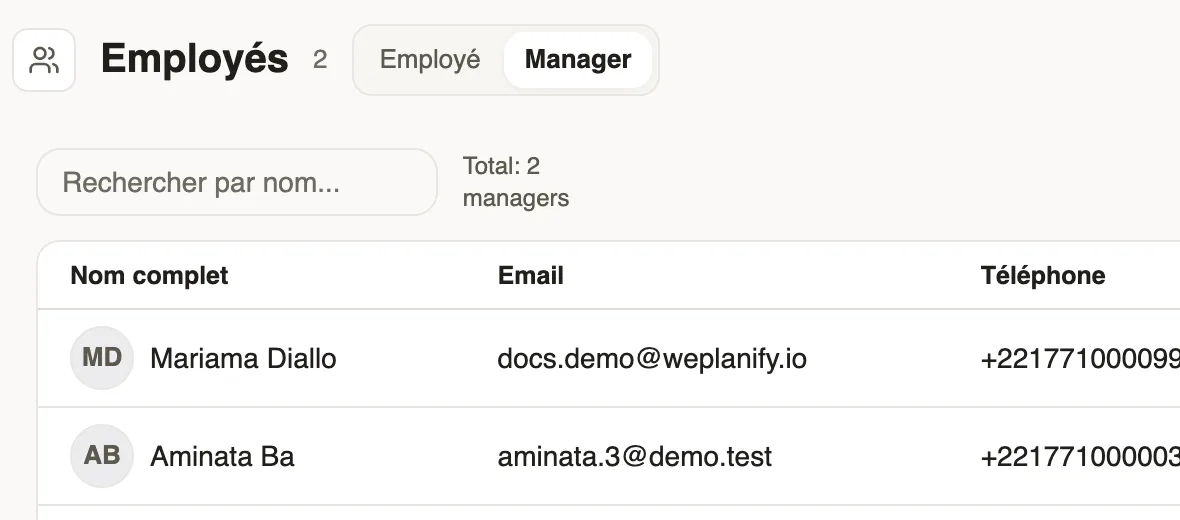1180x520 pixels.
Task: Switch to the Employé tab
Action: pyautogui.click(x=430, y=59)
